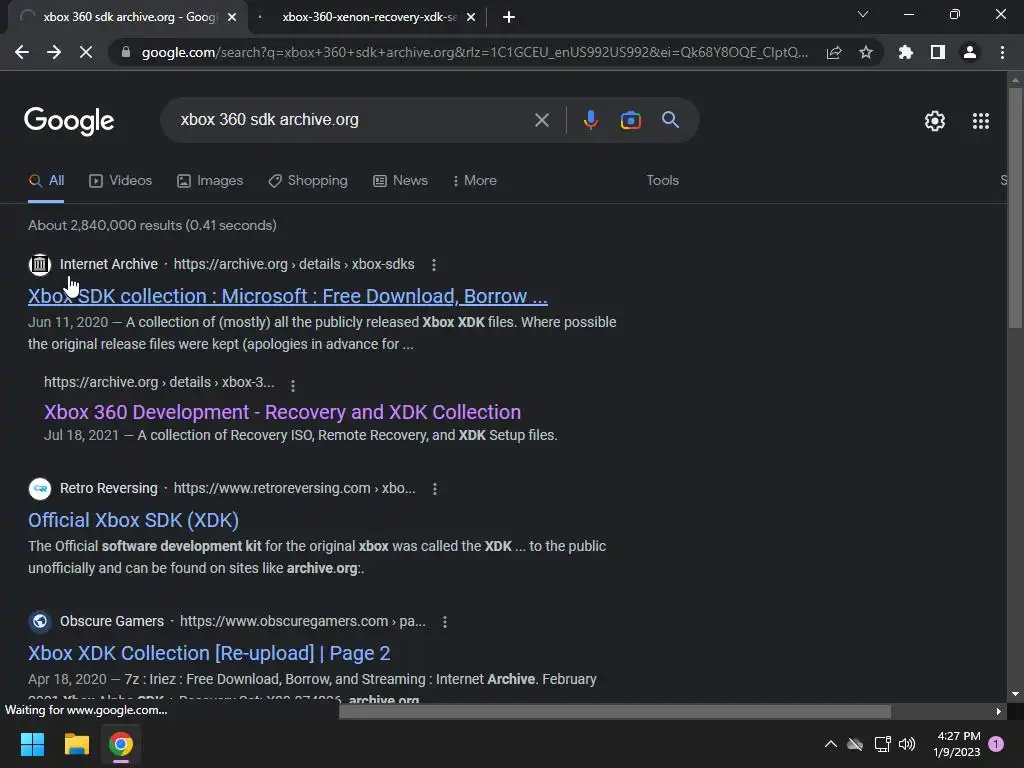Open more options for xbox-3... sub-result
Screen dimensions: 1024x768
click(293, 386)
